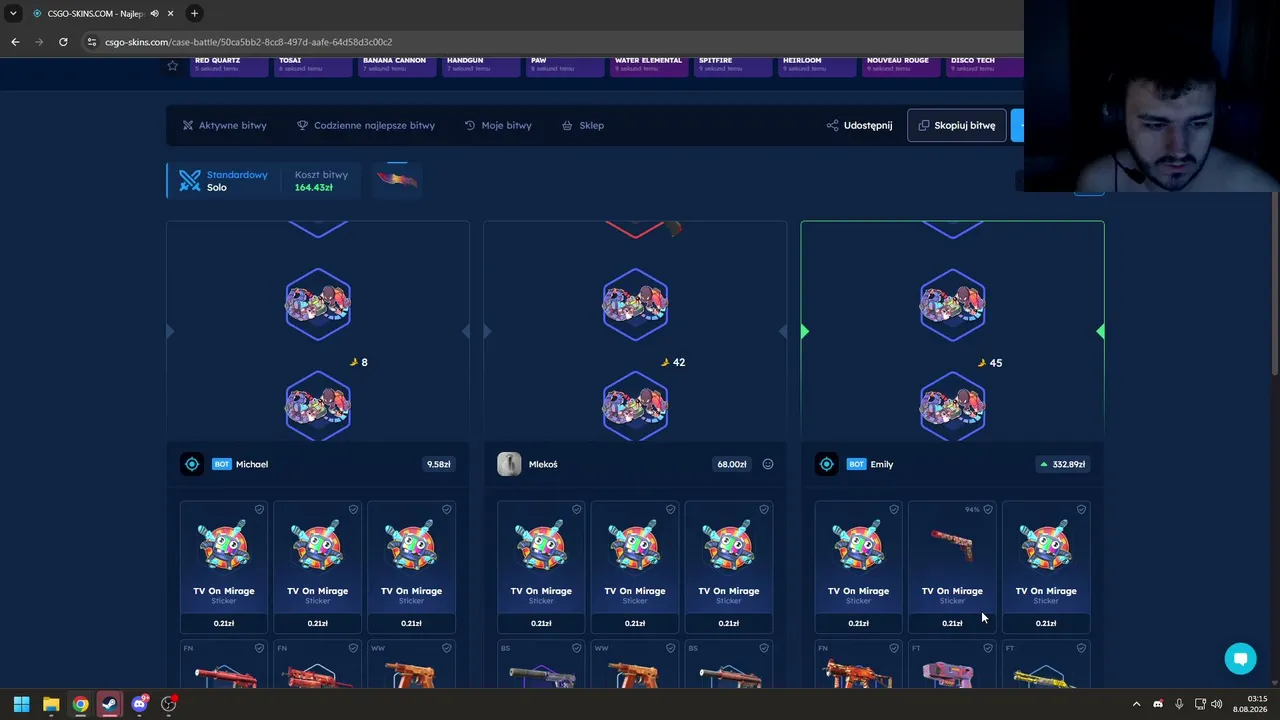
Task: Click the star favorite icon beside the drops strip
Action: coord(172,66)
